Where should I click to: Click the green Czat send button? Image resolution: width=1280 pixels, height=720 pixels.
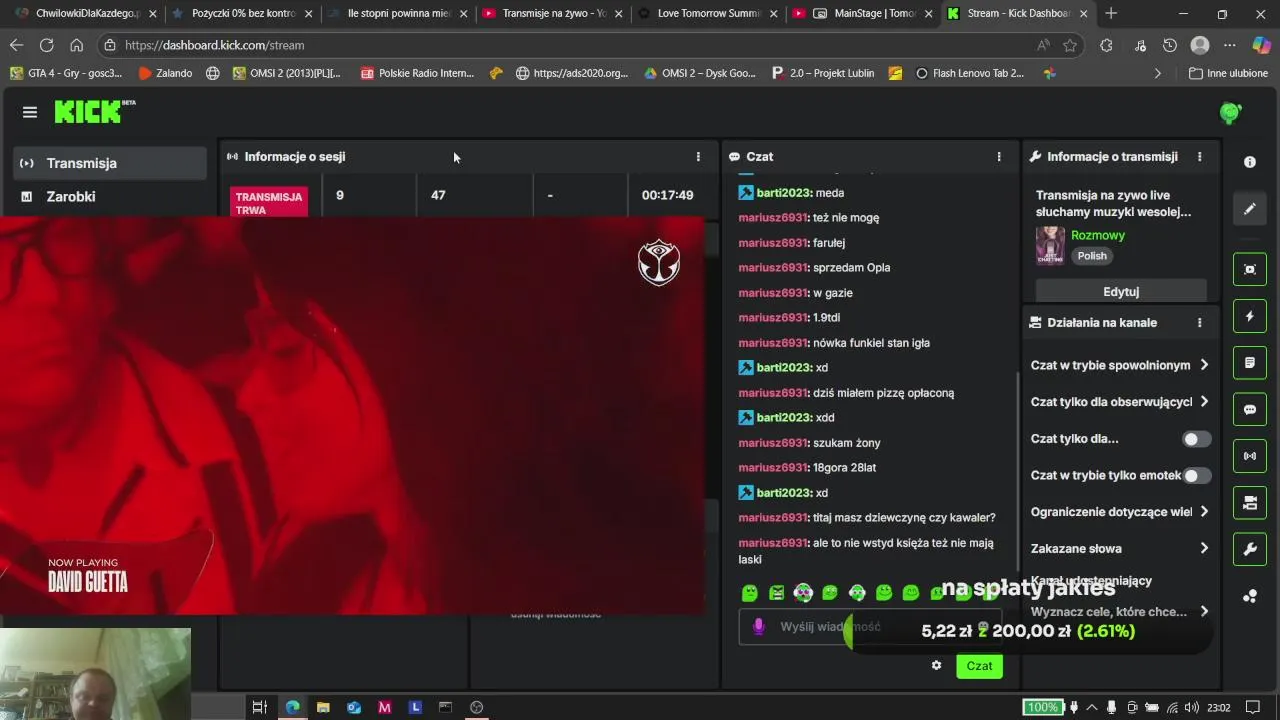[979, 666]
